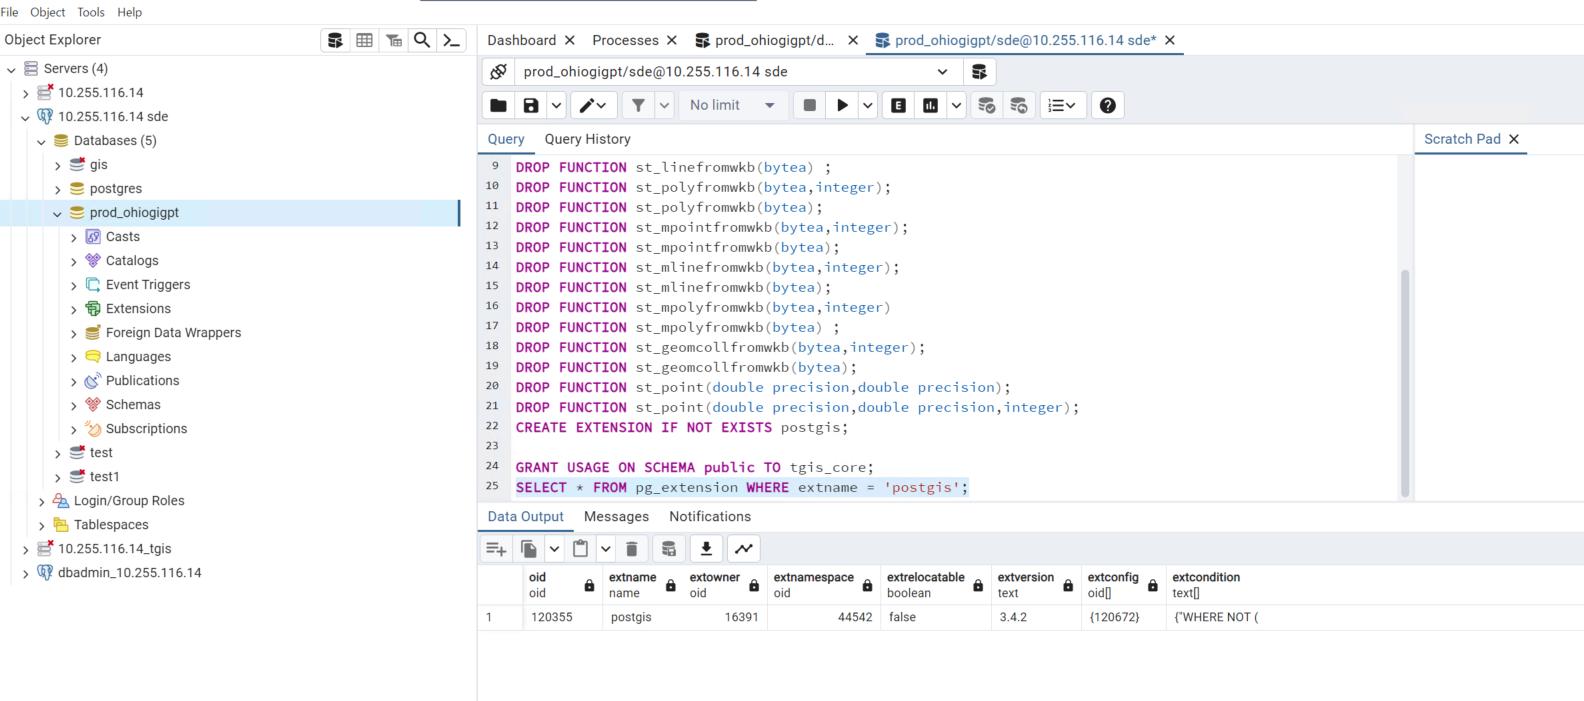
Task: Open the Query Tool from Object Explorer
Action: 335,40
